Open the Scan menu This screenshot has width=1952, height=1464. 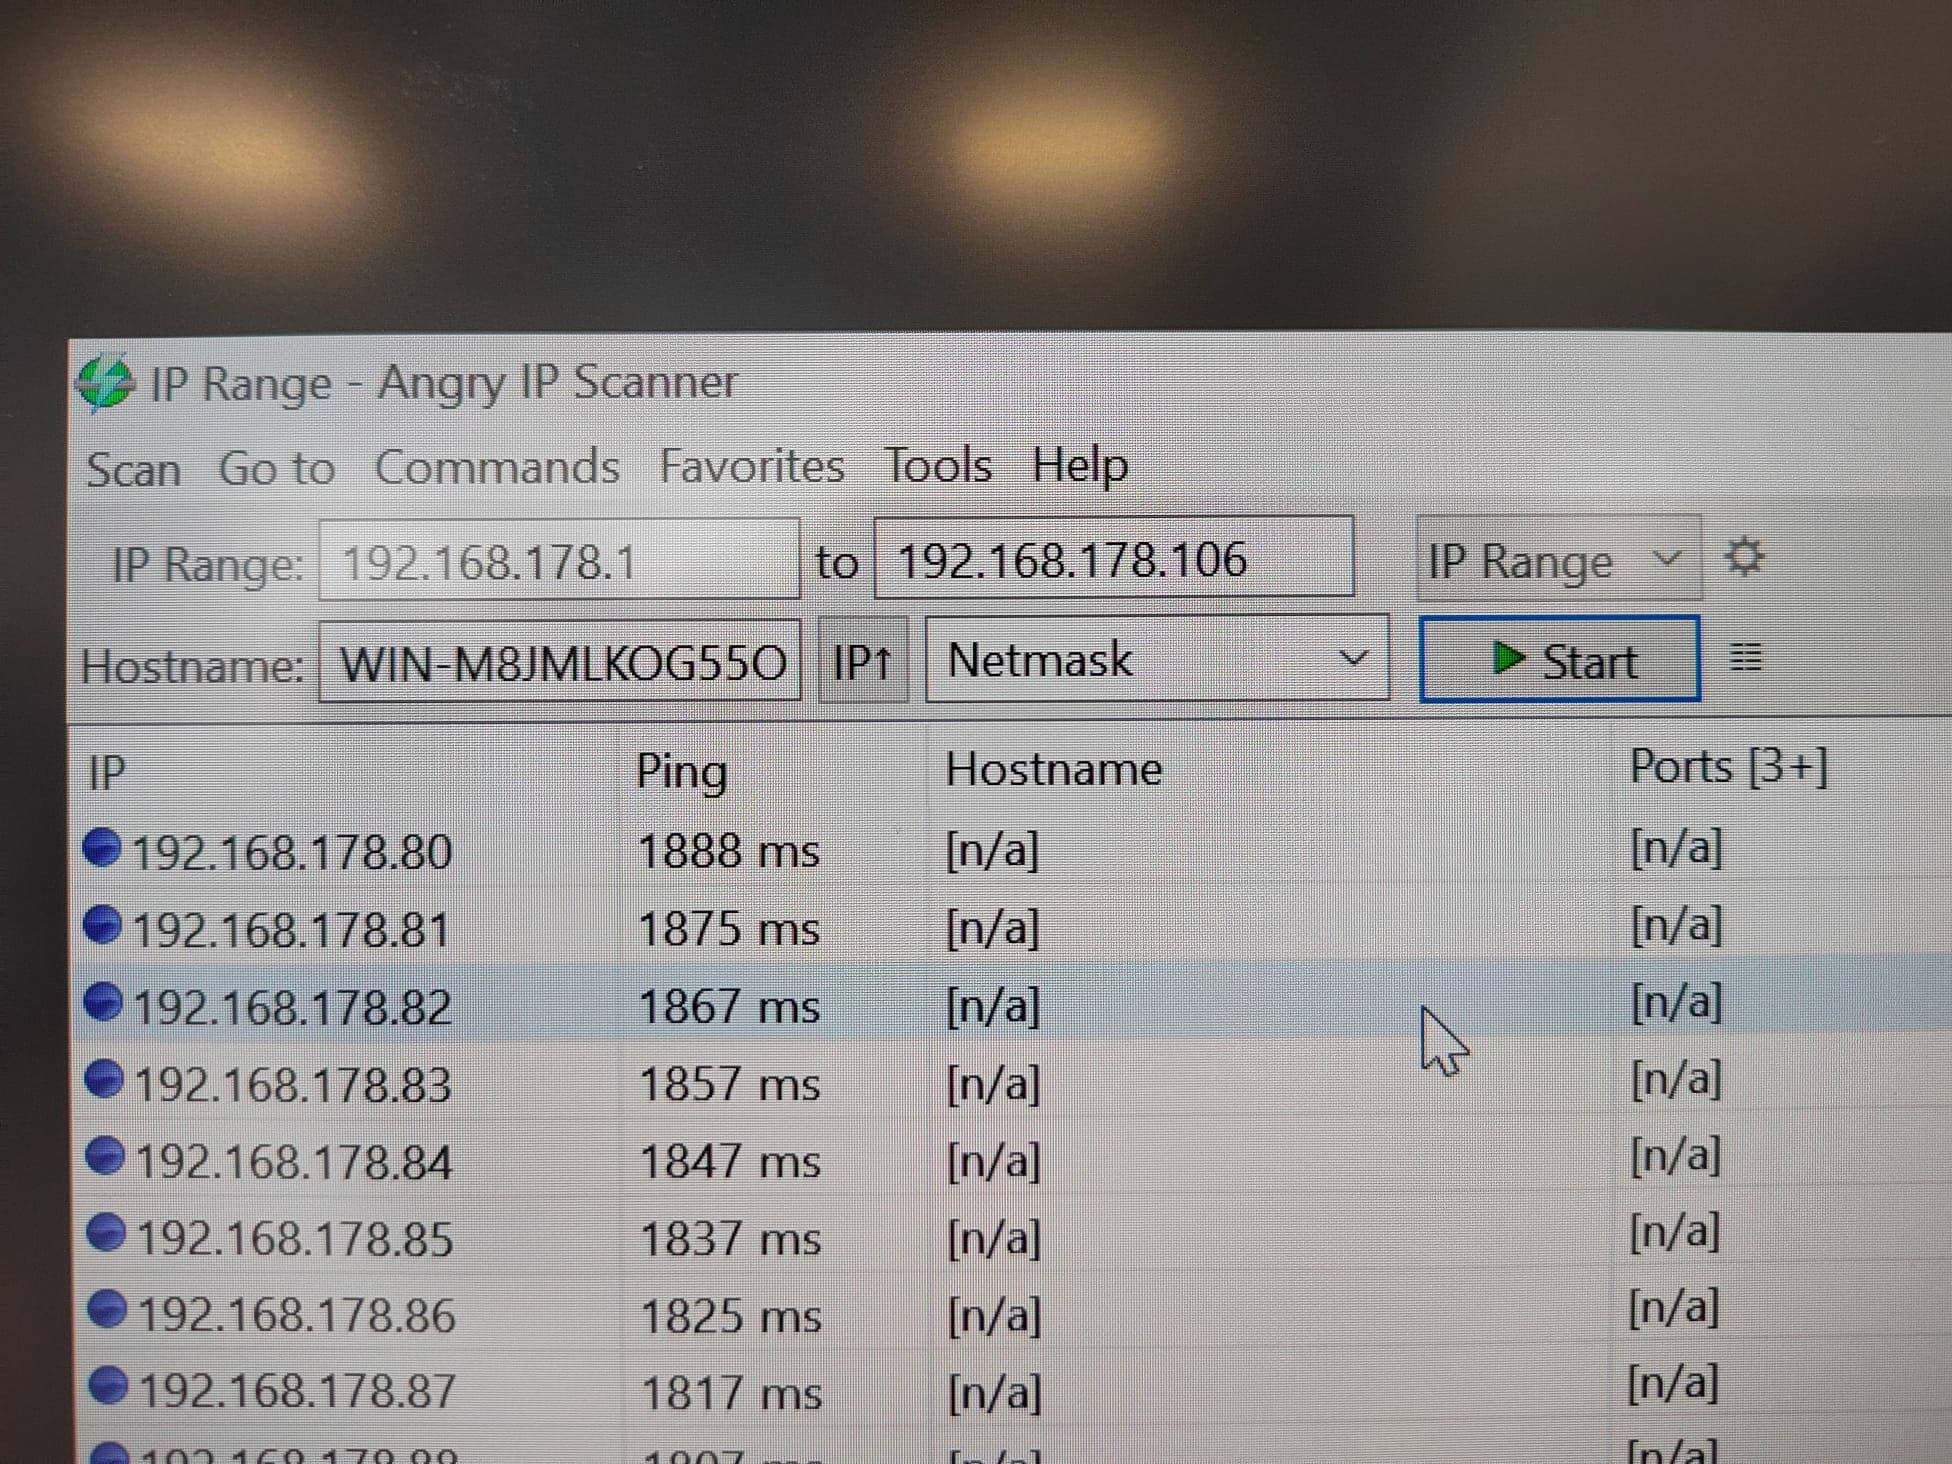click(133, 470)
